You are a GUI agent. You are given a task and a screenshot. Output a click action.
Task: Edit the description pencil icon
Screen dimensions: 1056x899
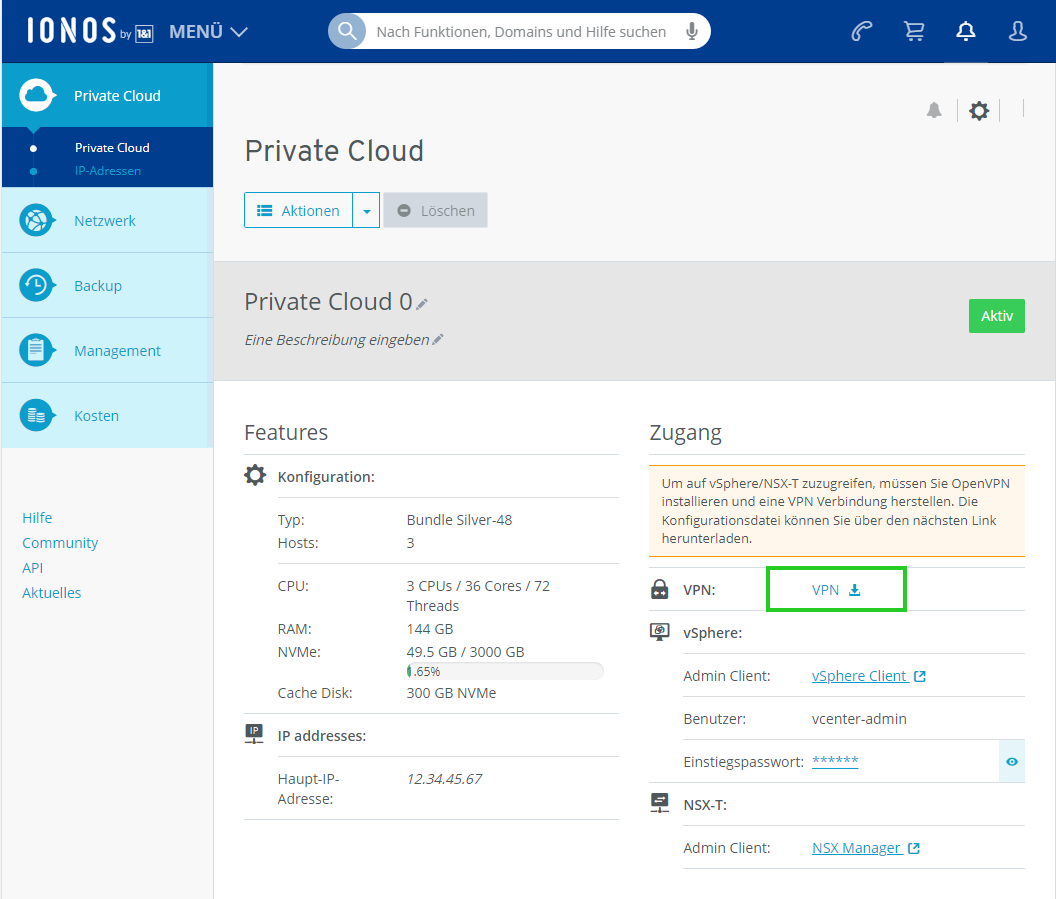pyautogui.click(x=438, y=339)
